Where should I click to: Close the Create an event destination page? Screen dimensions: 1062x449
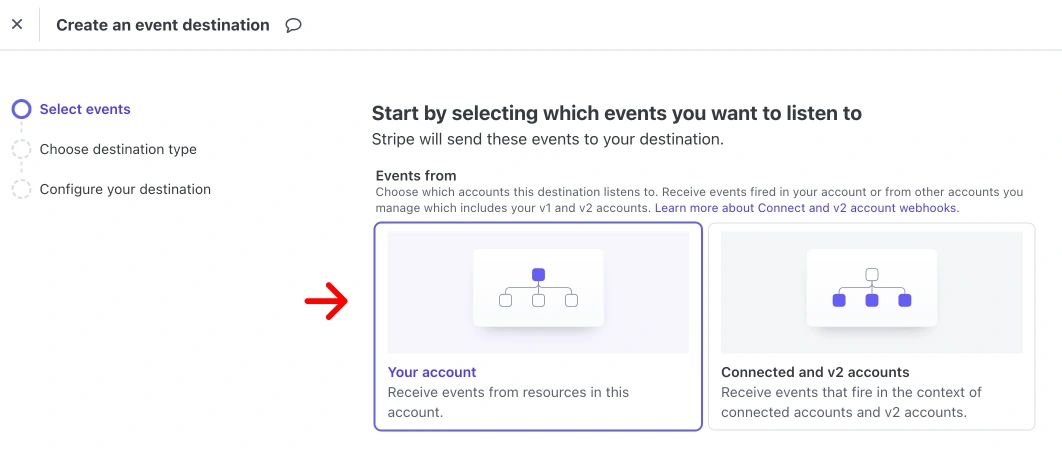point(17,25)
